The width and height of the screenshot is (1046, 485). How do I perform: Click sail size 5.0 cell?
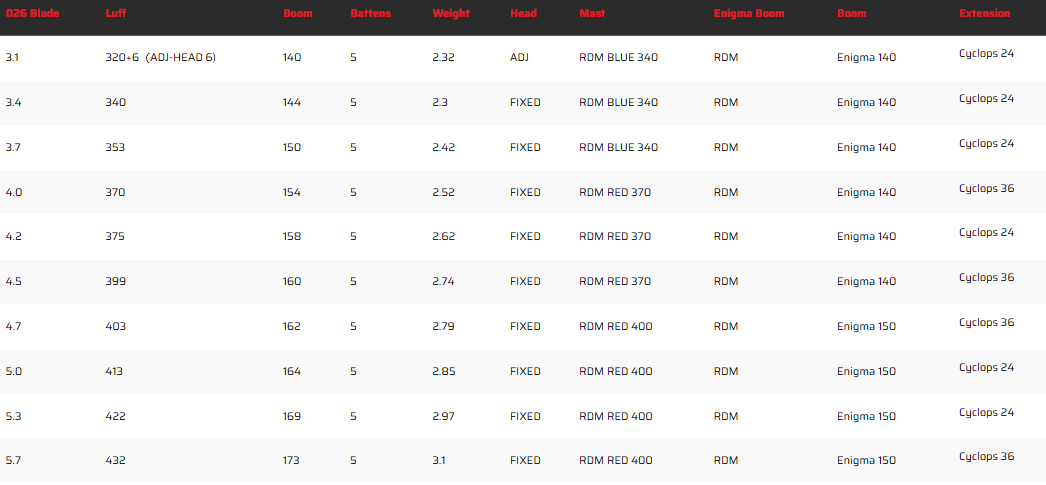coord(13,372)
